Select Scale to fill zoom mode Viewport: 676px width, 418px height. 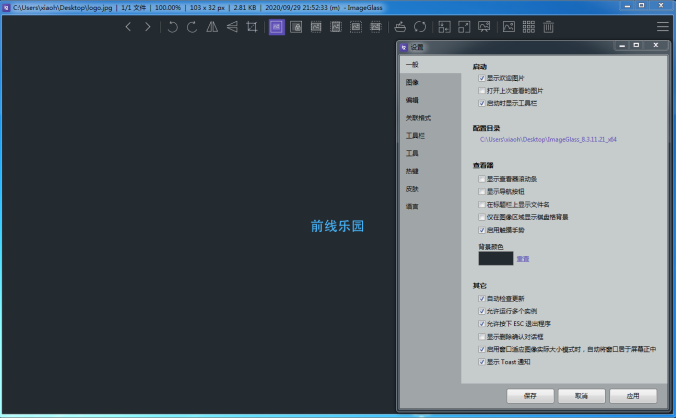[376, 27]
